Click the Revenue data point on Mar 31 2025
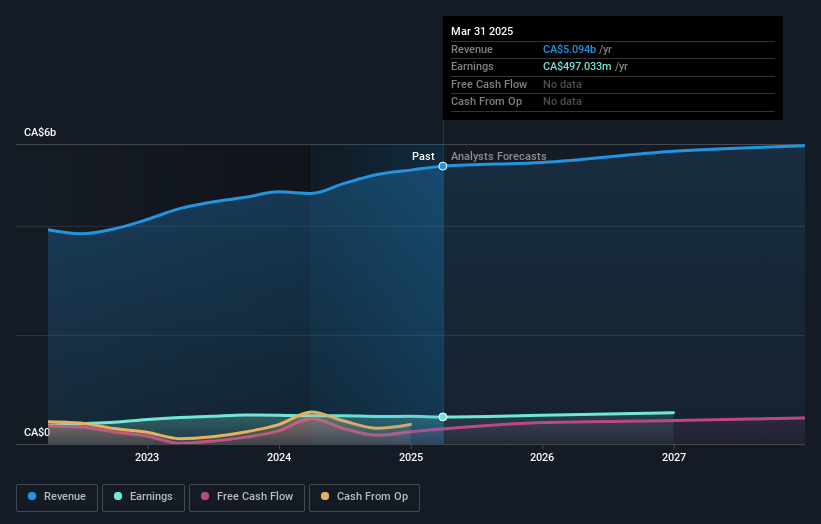Image resolution: width=821 pixels, height=524 pixels. point(443,166)
